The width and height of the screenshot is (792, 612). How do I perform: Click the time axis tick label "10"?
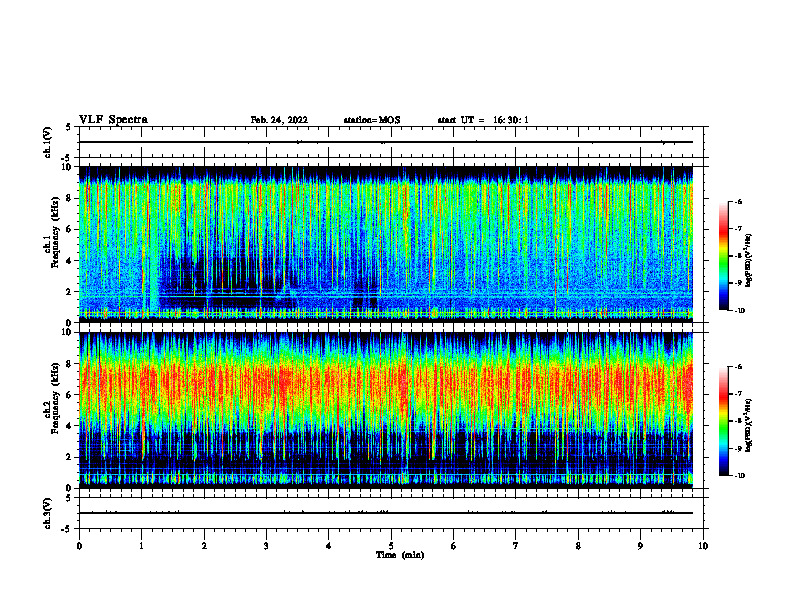703,546
